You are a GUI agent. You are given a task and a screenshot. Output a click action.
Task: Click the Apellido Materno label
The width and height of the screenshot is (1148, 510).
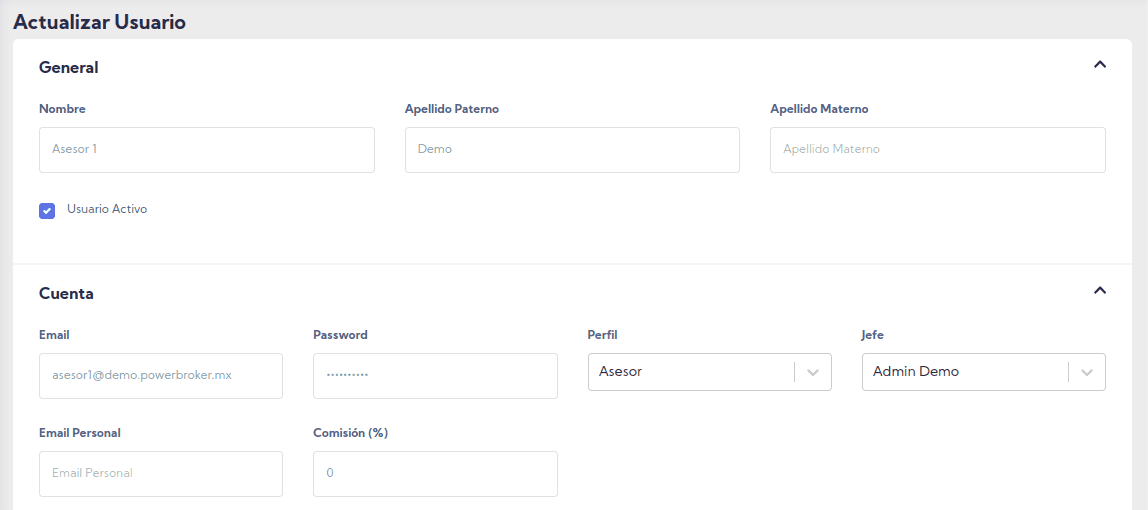click(x=819, y=109)
